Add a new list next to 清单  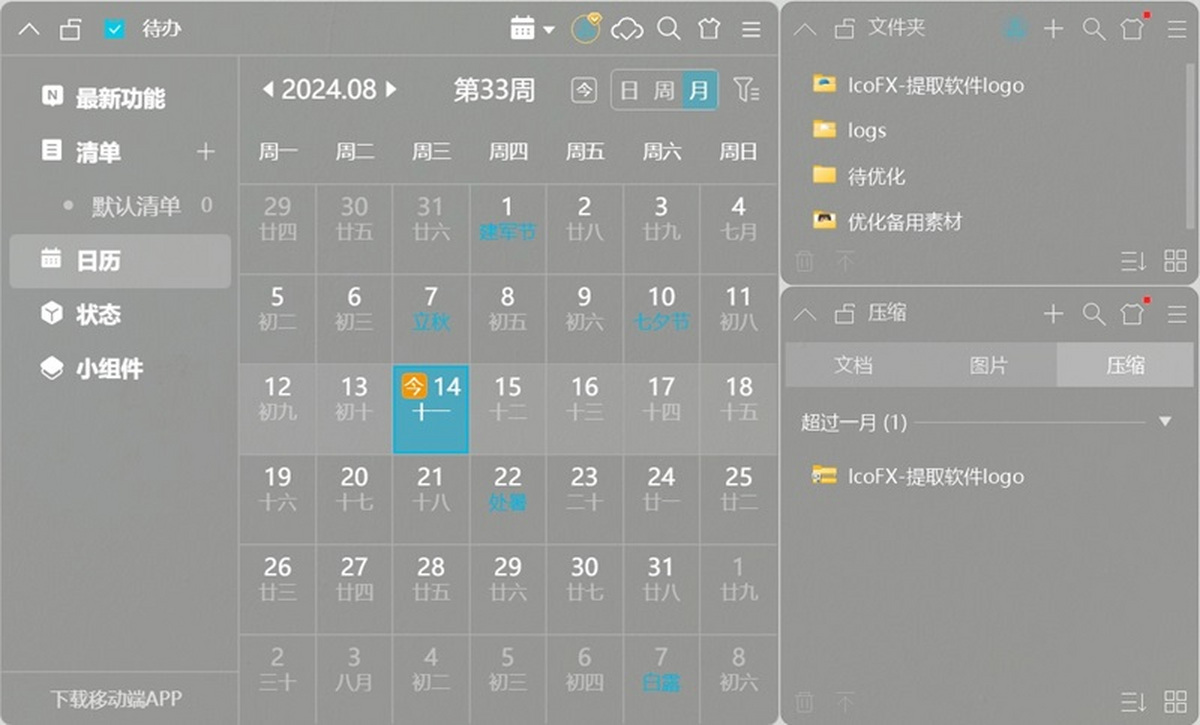click(x=205, y=152)
